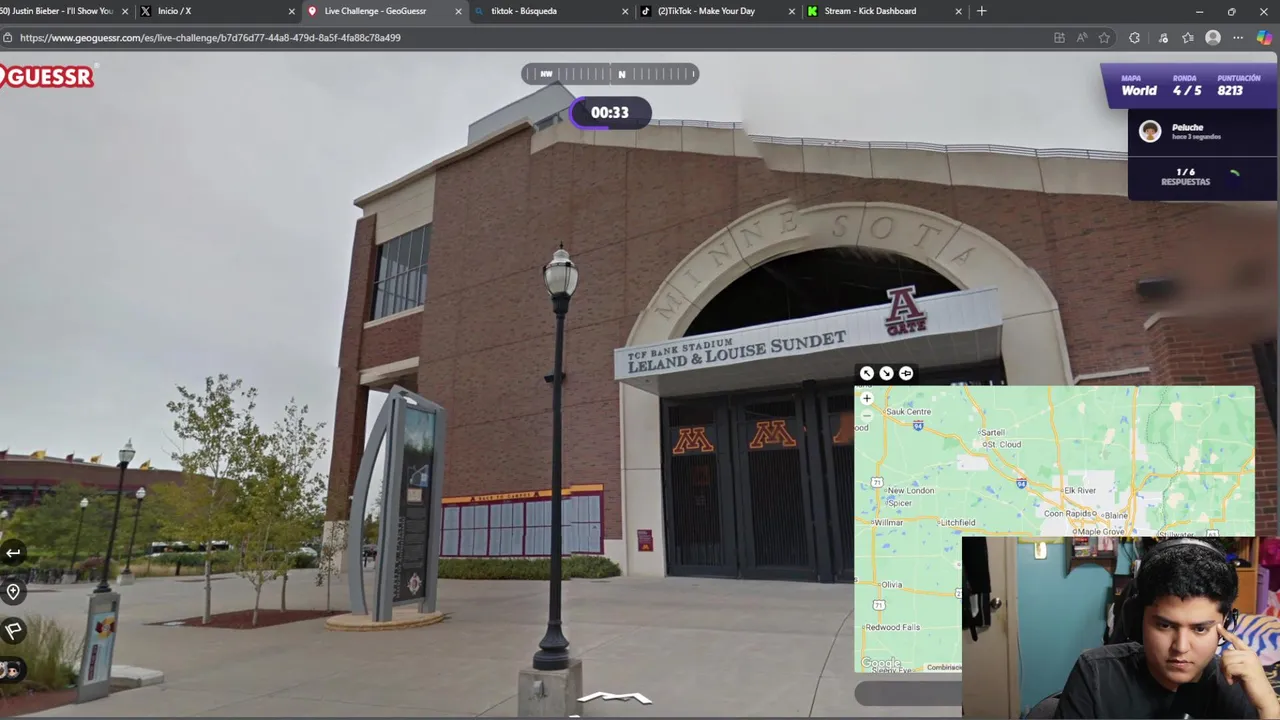This screenshot has width=1280, height=720.
Task: Place guess on Elk River
Action: (x=1081, y=490)
